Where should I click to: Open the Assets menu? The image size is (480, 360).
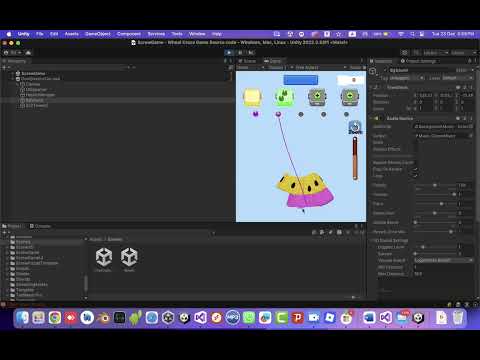(x=71, y=34)
